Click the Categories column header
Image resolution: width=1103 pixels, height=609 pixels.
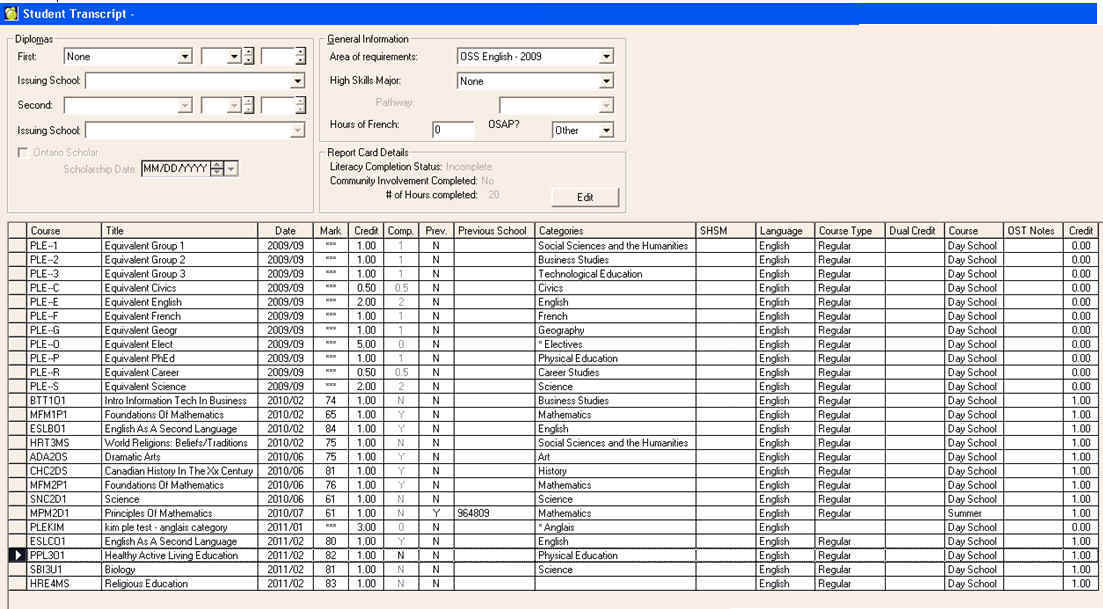point(614,231)
